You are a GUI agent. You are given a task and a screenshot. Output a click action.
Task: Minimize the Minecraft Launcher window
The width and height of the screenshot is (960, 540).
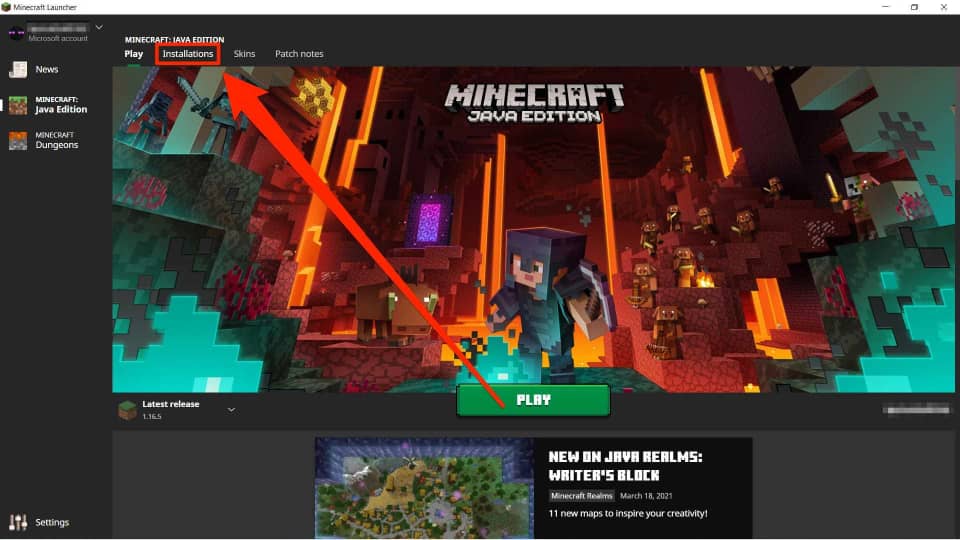(x=886, y=7)
